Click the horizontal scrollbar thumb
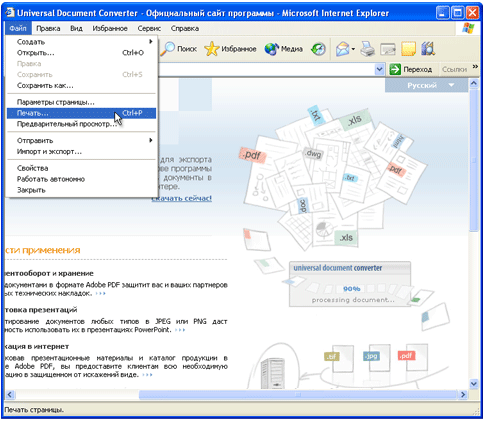 coord(298,395)
